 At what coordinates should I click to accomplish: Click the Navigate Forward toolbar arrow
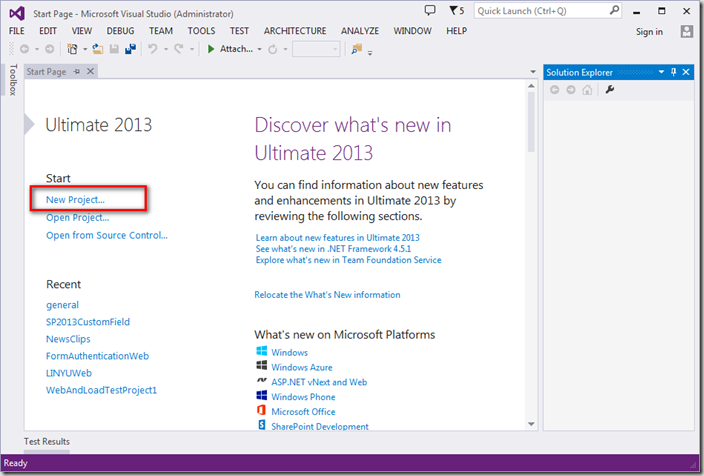[49, 49]
